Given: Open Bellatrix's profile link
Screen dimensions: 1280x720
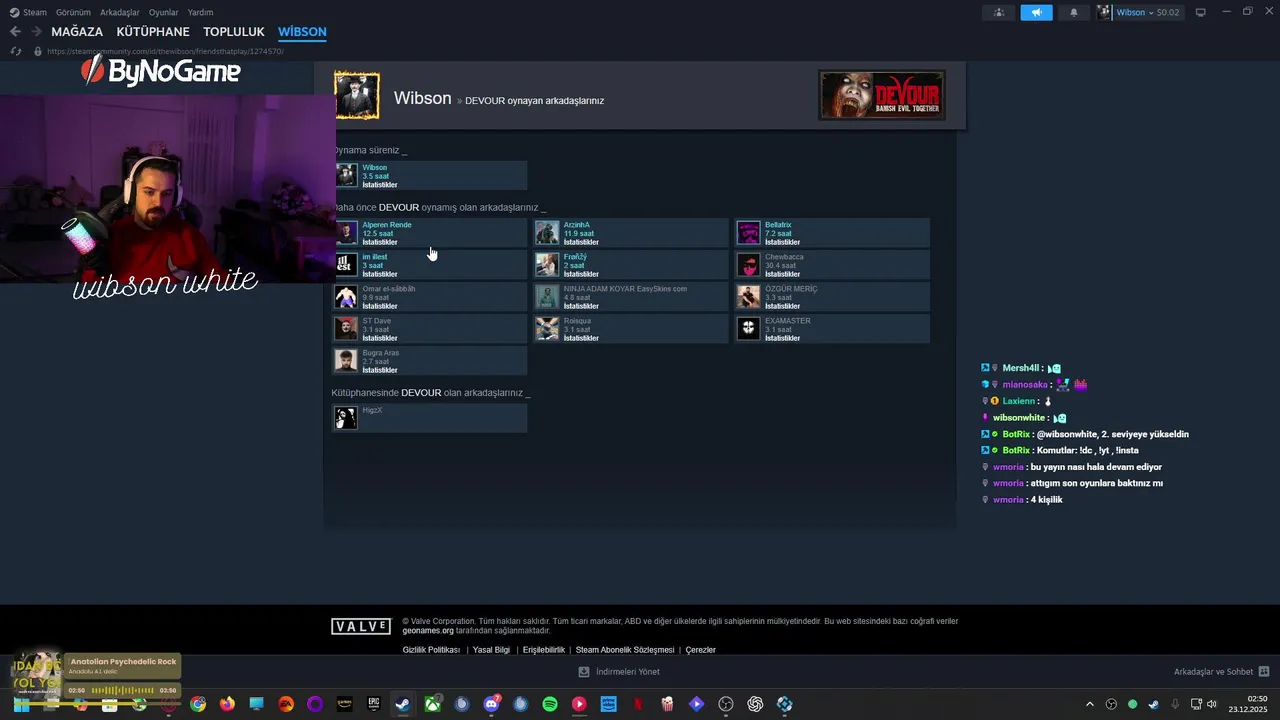Looking at the screenshot, I should point(778,225).
